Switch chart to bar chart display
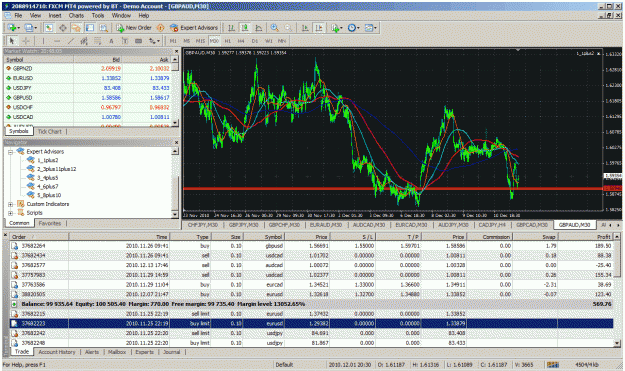The height and width of the screenshot is (371, 625). click(231, 27)
